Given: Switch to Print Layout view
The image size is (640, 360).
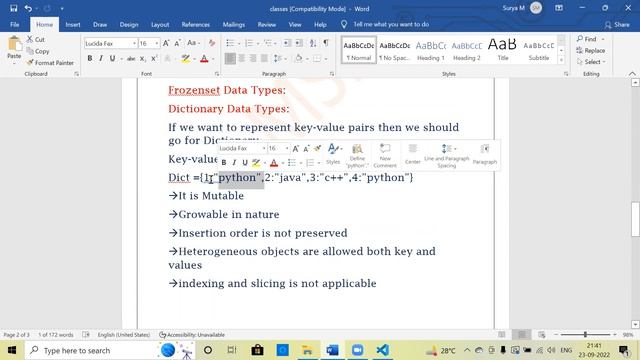Looking at the screenshot, I should [522, 335].
